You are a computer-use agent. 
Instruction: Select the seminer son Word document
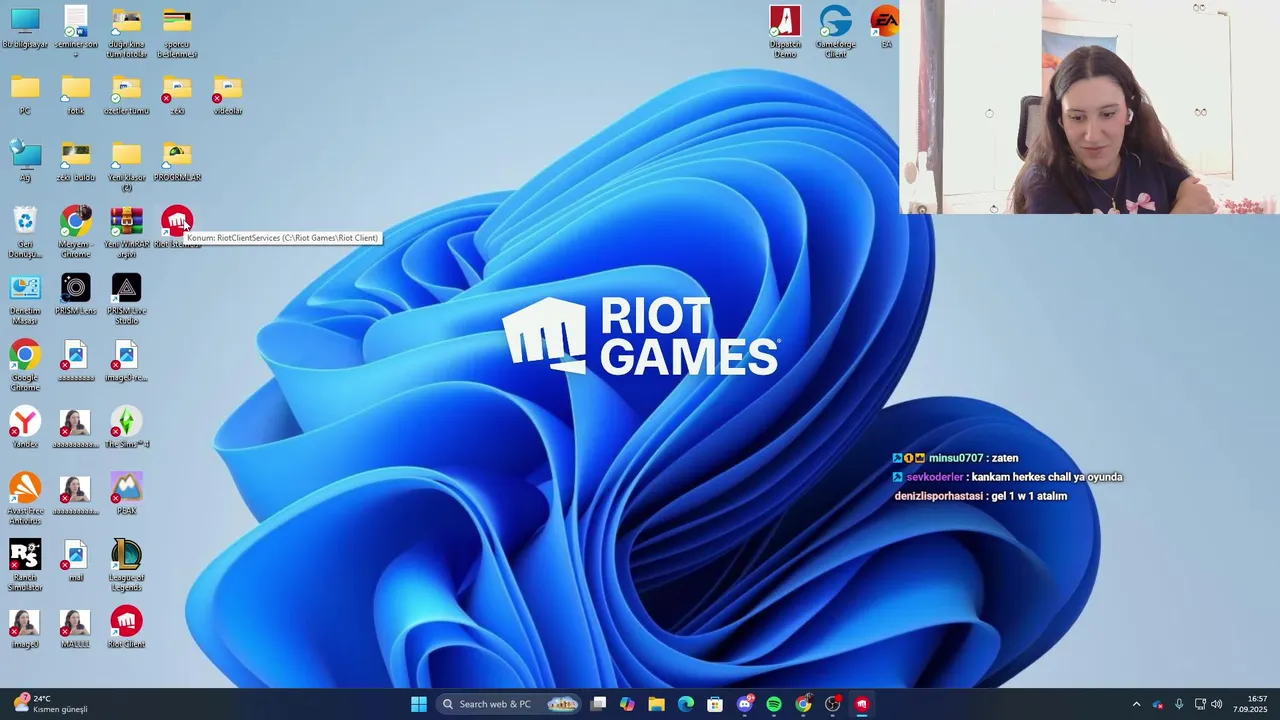pos(76,32)
